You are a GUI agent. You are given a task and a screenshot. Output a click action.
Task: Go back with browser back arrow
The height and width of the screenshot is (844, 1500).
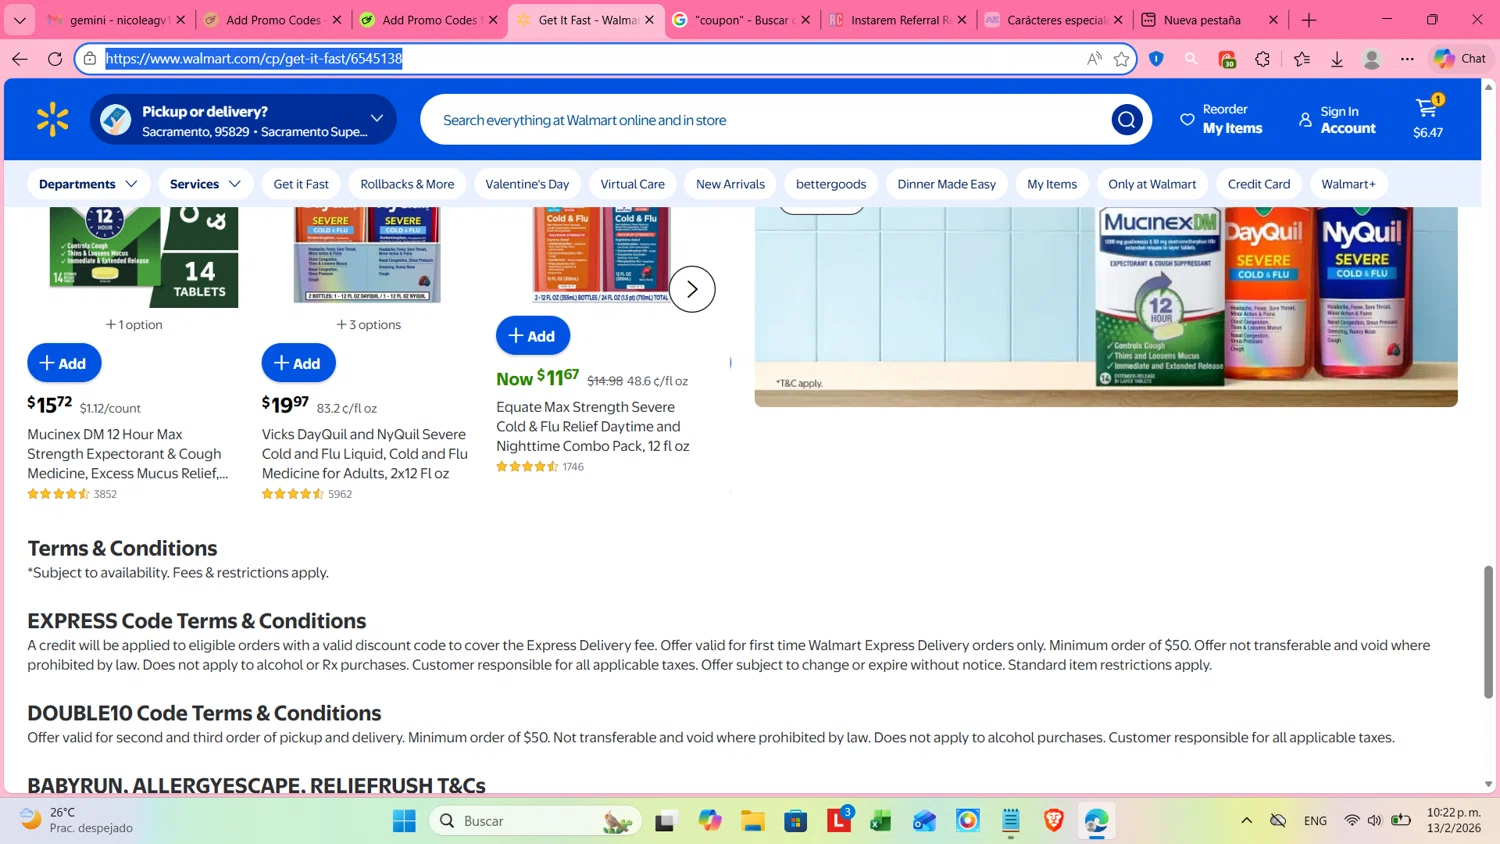(x=20, y=59)
